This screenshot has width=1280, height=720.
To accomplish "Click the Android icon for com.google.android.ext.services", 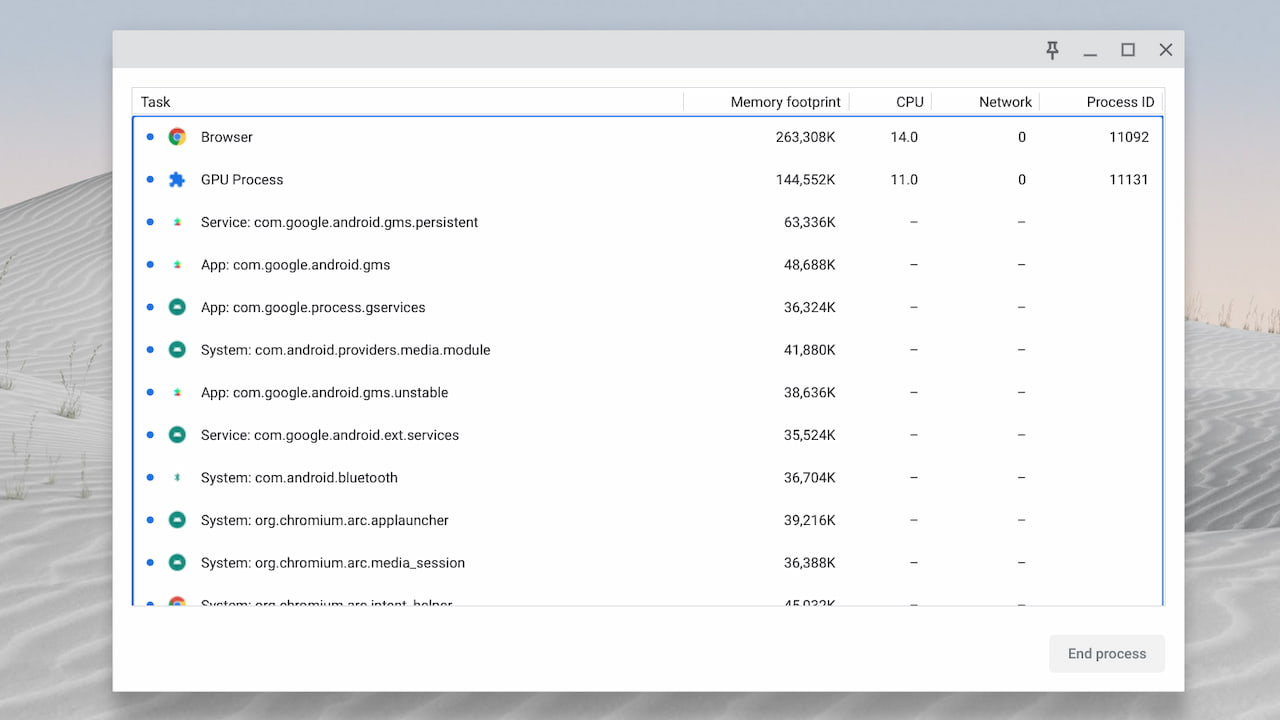I will (x=177, y=435).
